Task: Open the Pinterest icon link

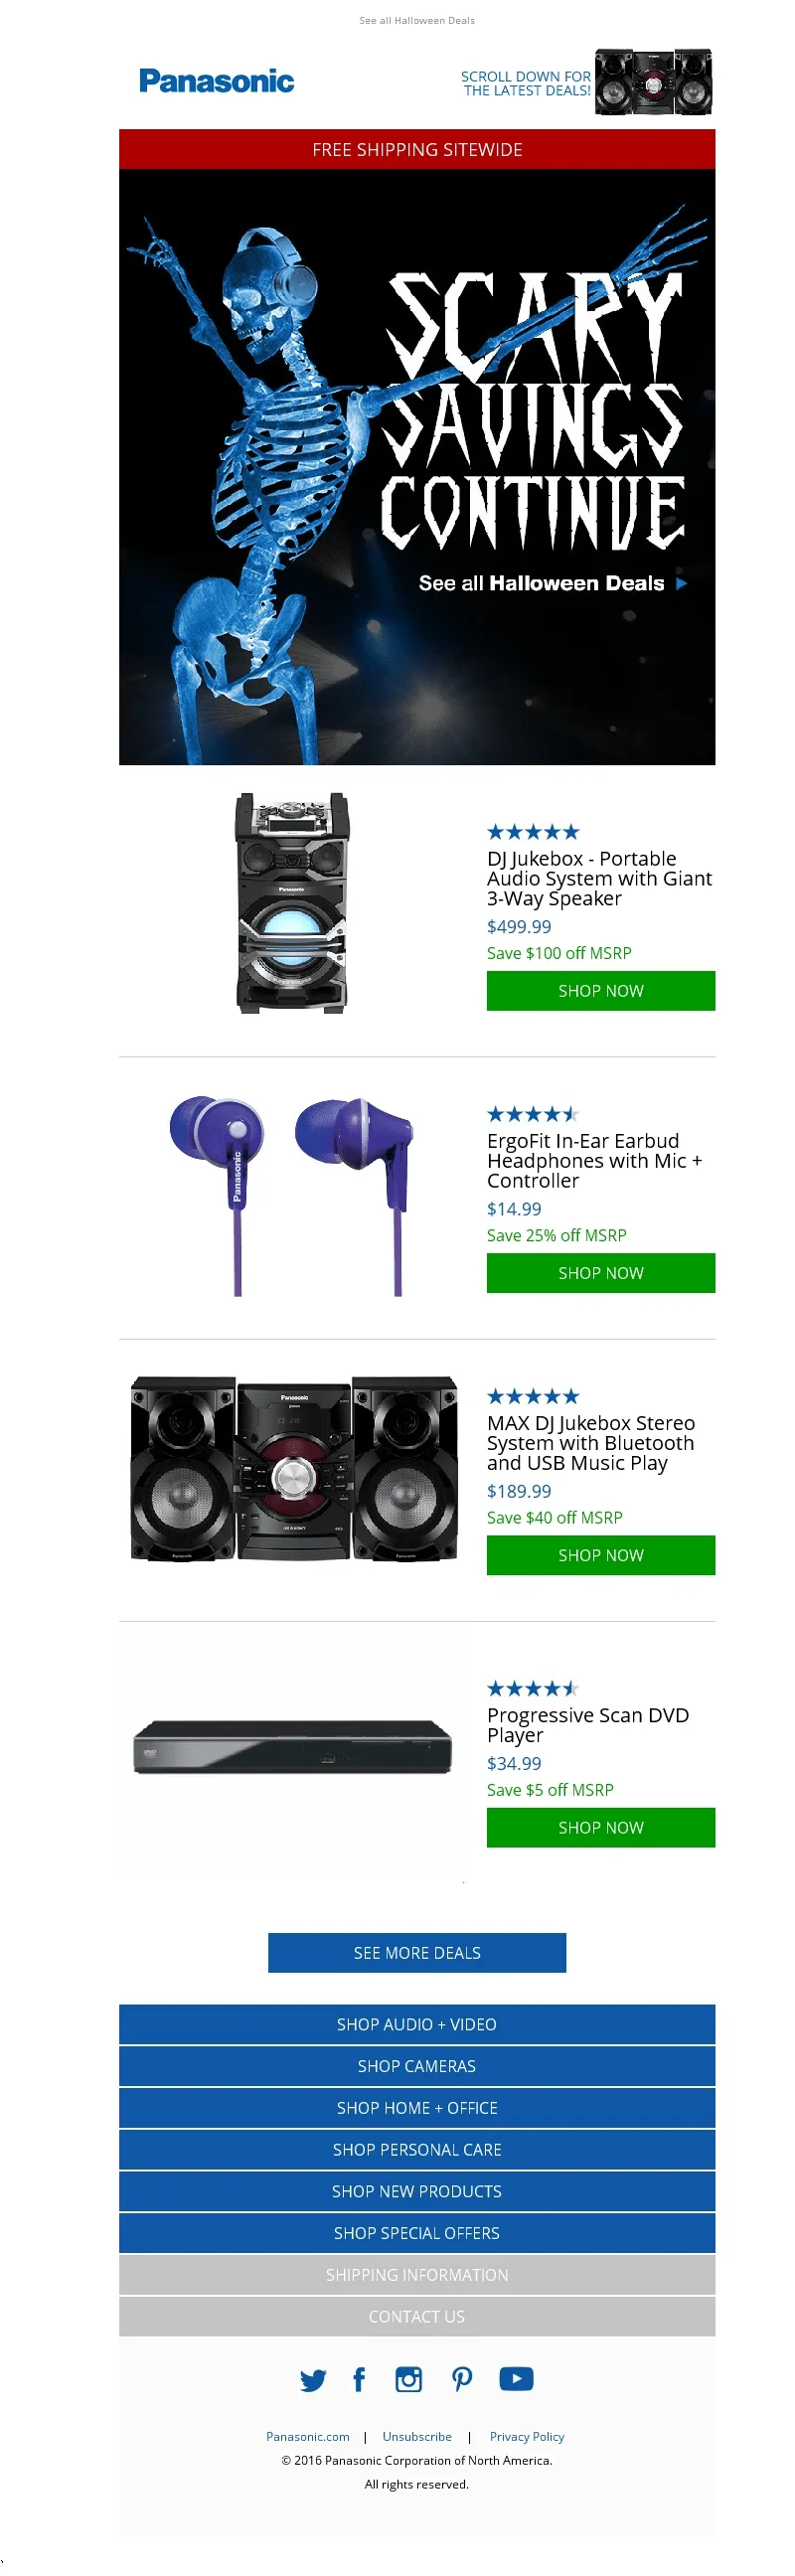Action: click(462, 2379)
